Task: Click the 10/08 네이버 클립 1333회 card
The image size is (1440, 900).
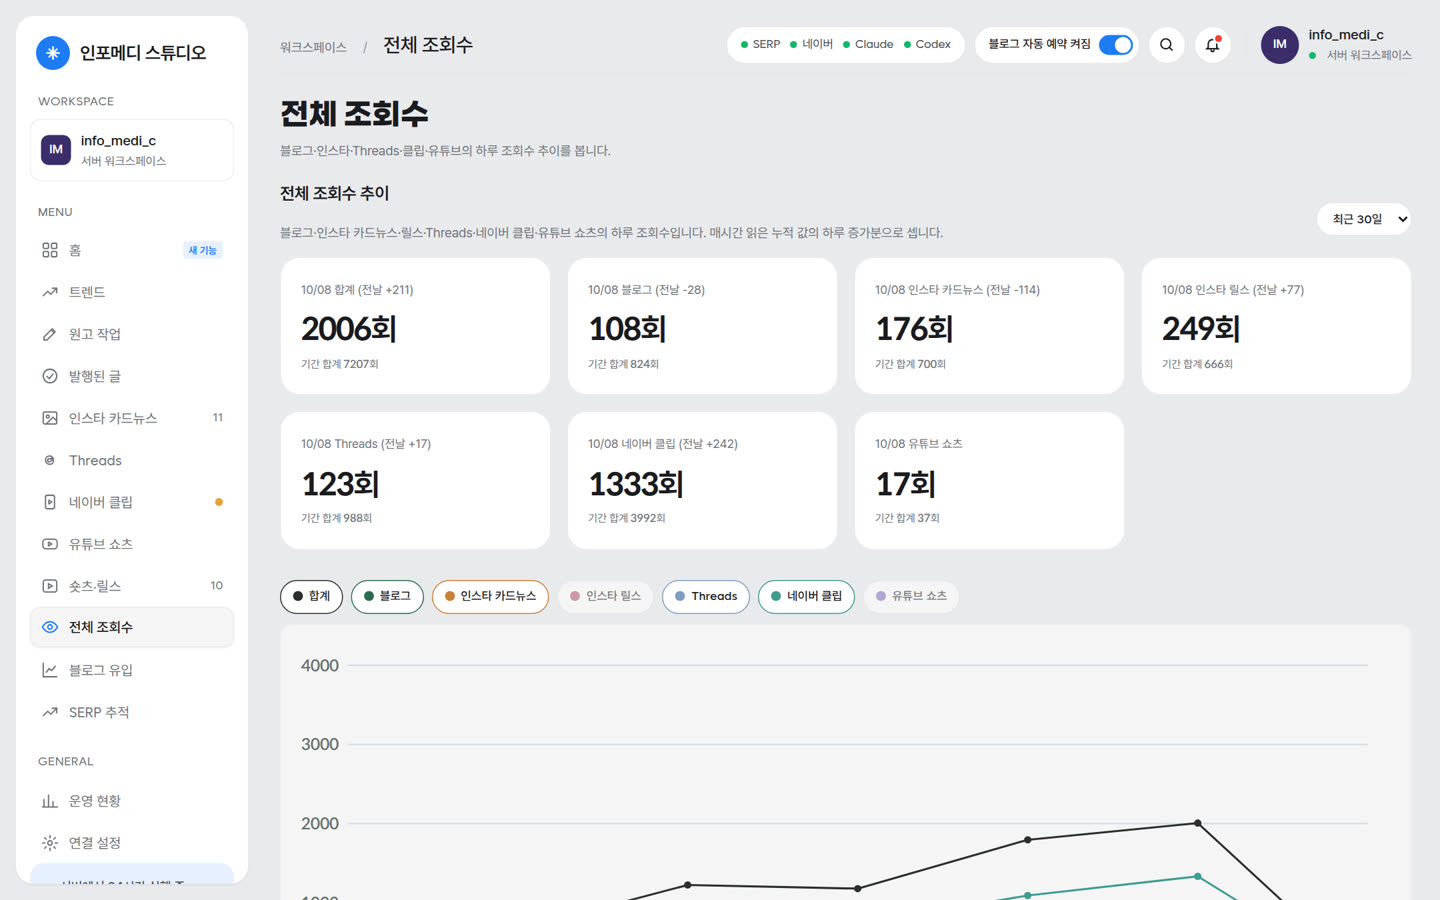Action: (x=702, y=480)
